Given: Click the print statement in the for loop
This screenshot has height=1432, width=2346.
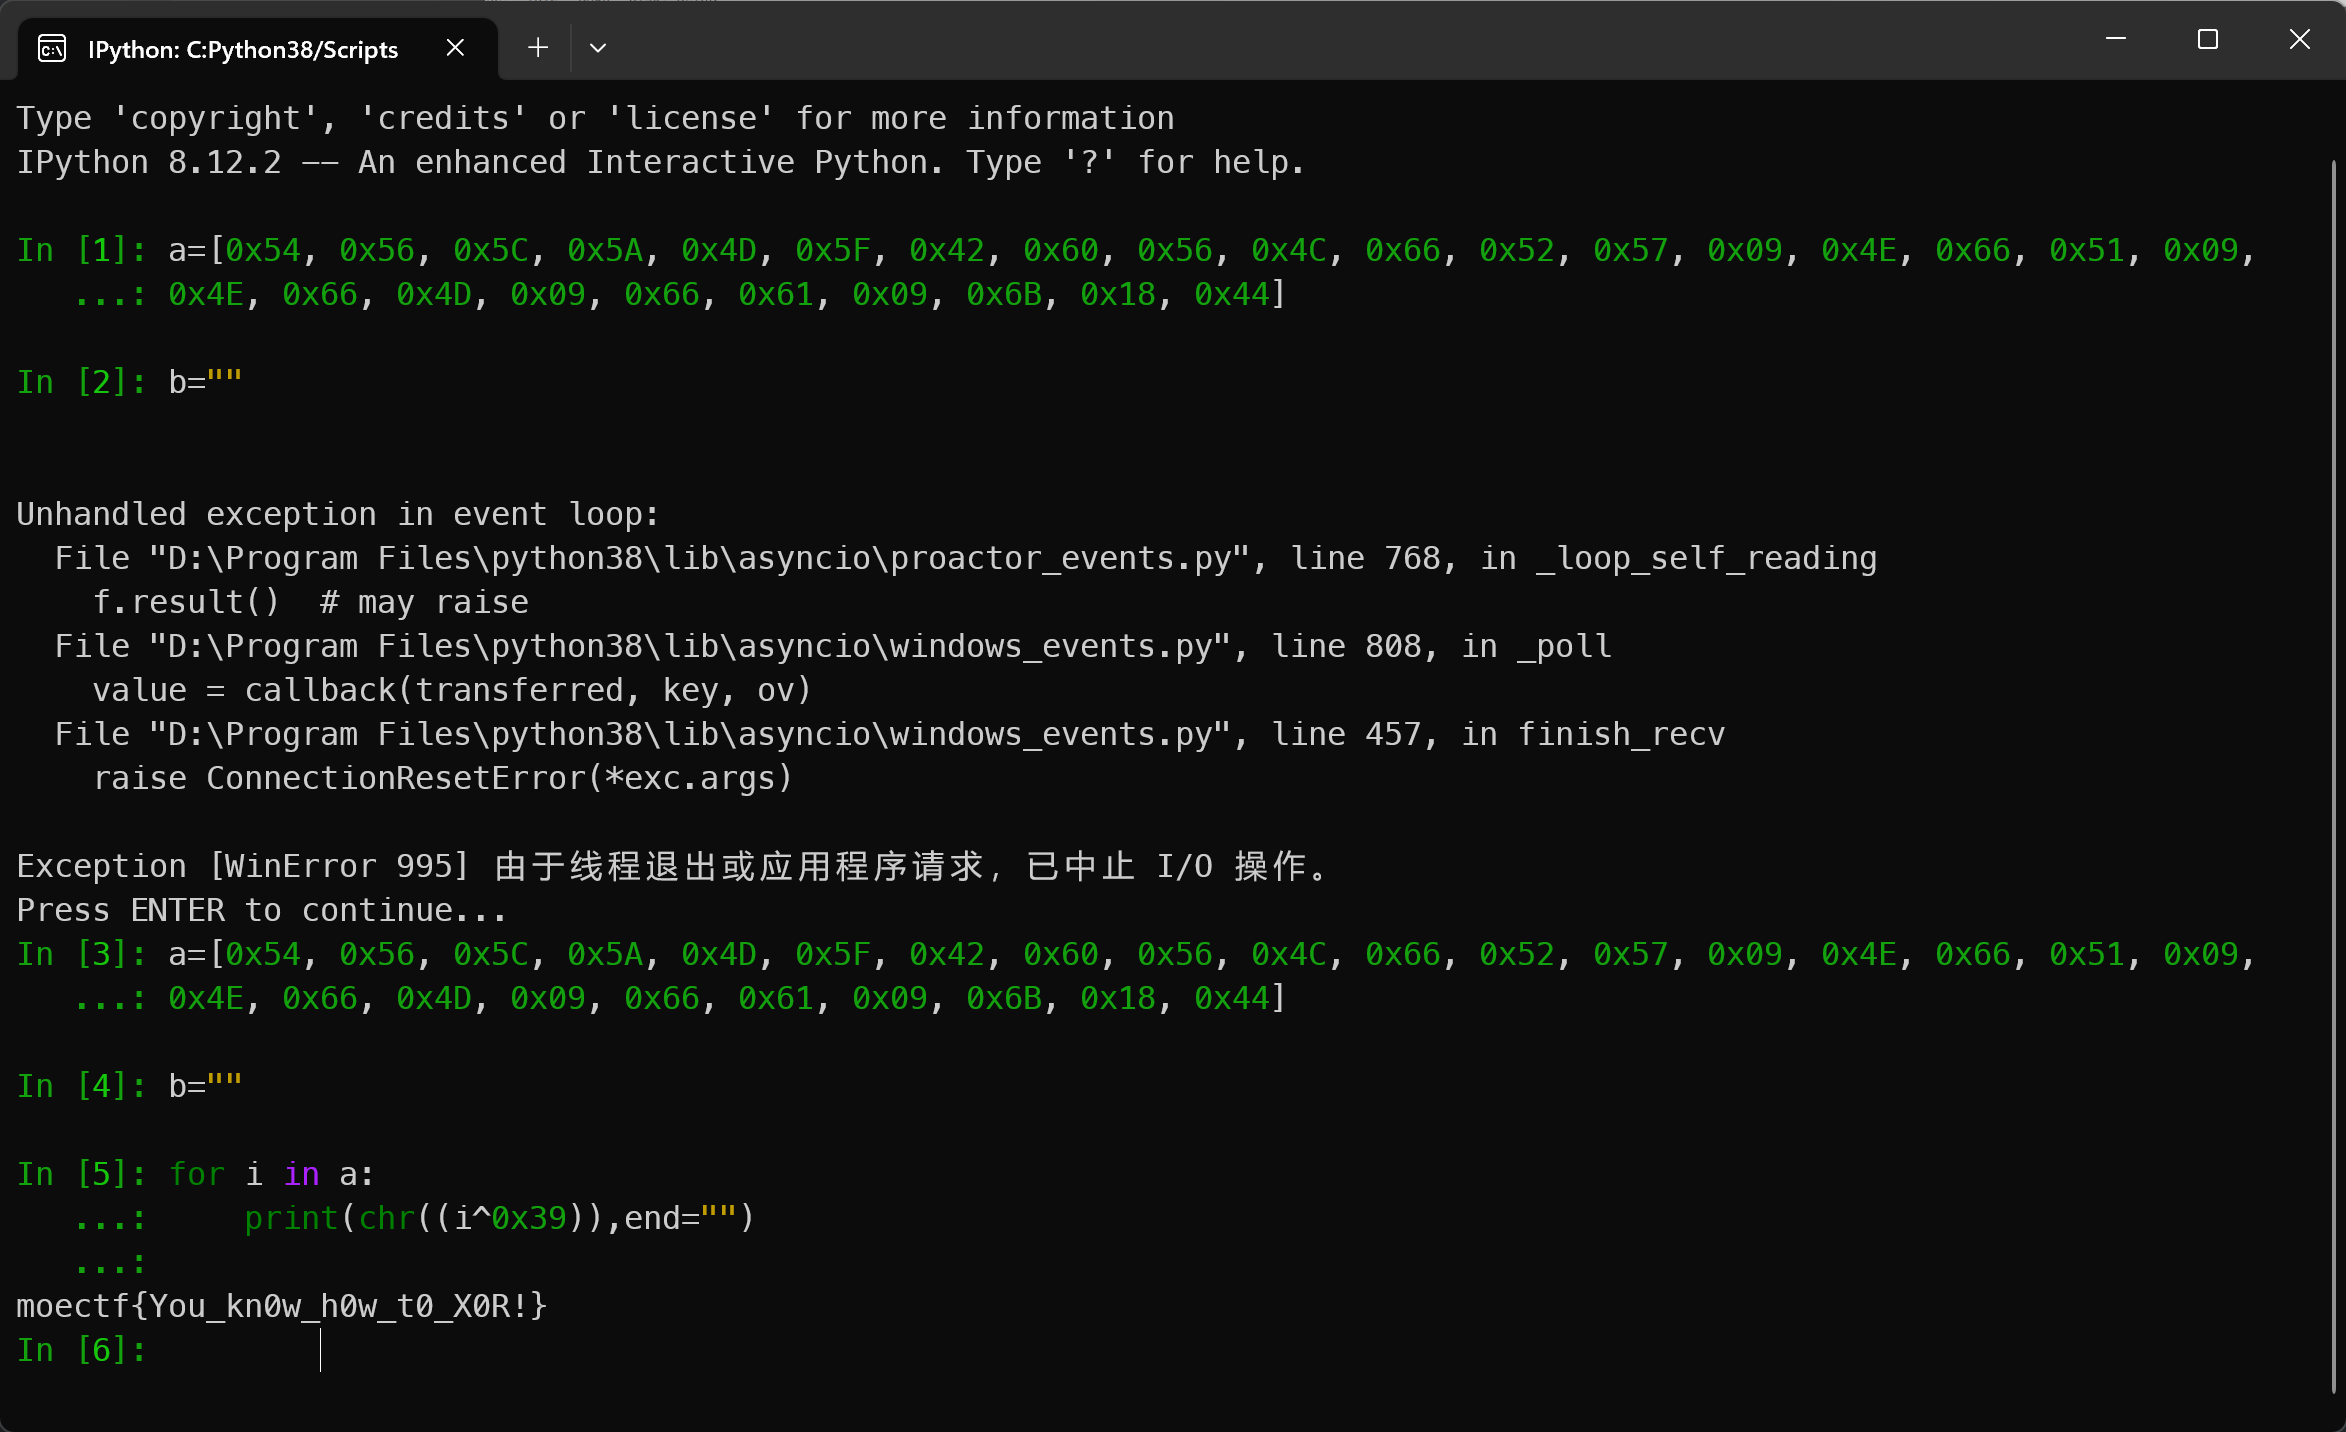Looking at the screenshot, I should 498,1218.
